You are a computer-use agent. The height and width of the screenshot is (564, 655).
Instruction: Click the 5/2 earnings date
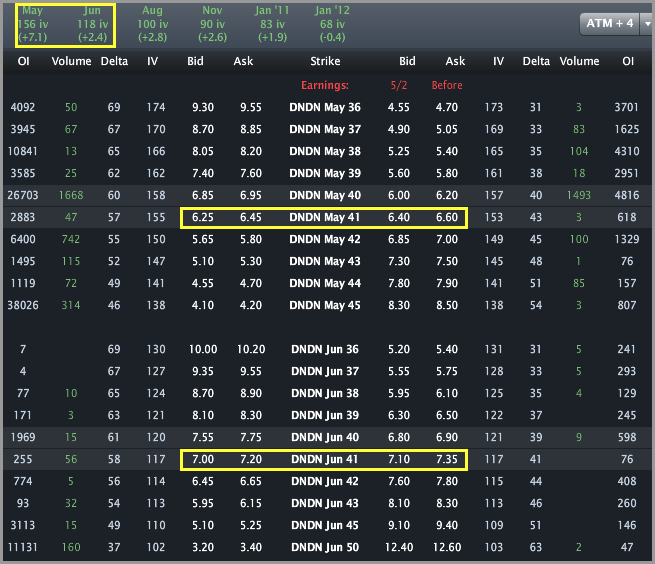coord(399,85)
